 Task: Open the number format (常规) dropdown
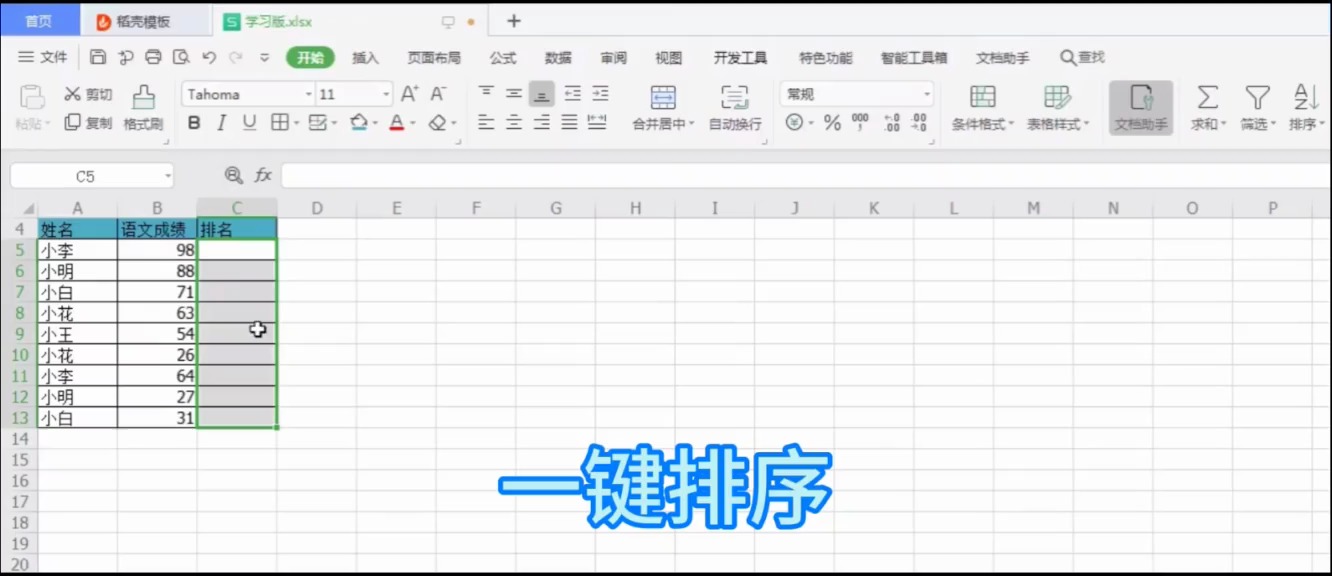[926, 94]
